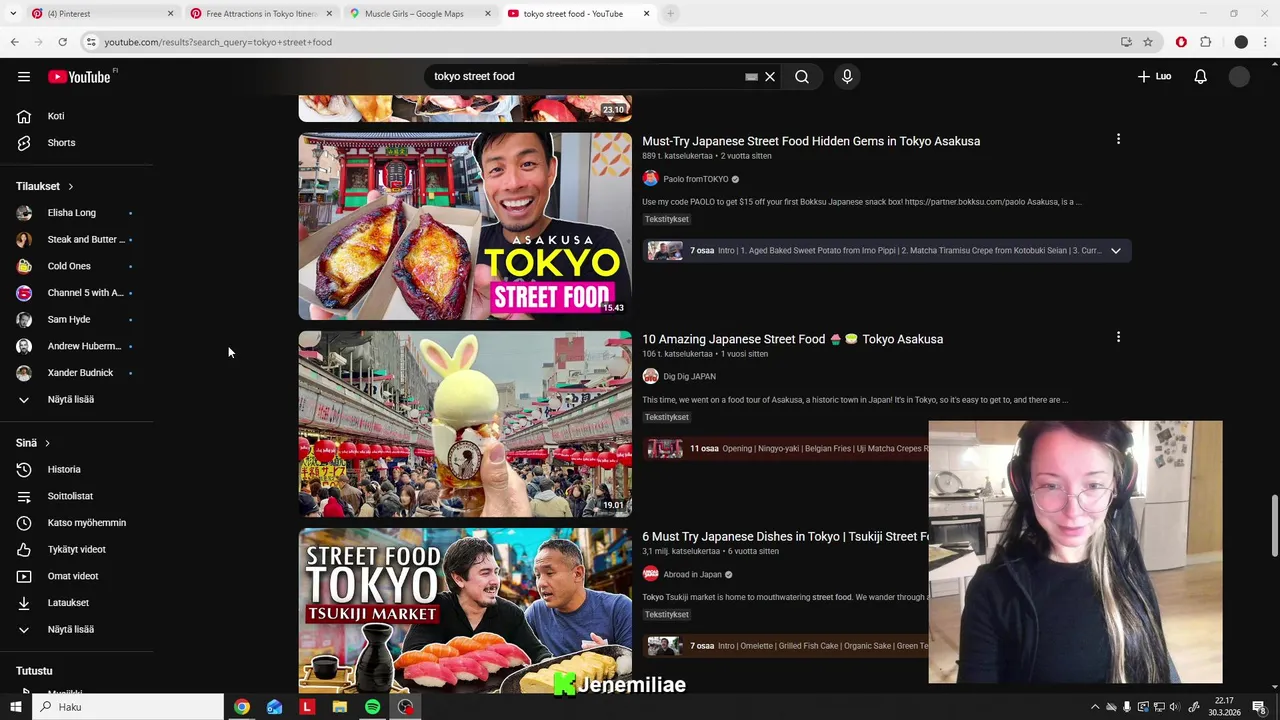Open the YouTube hamburger guide menu
The height and width of the screenshot is (720, 1280).
click(x=24, y=76)
